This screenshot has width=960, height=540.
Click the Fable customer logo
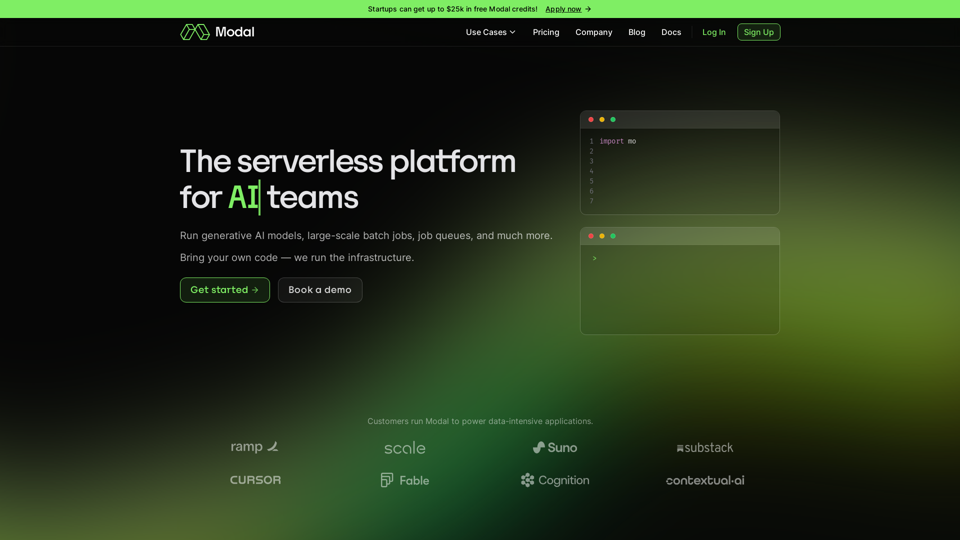point(405,480)
